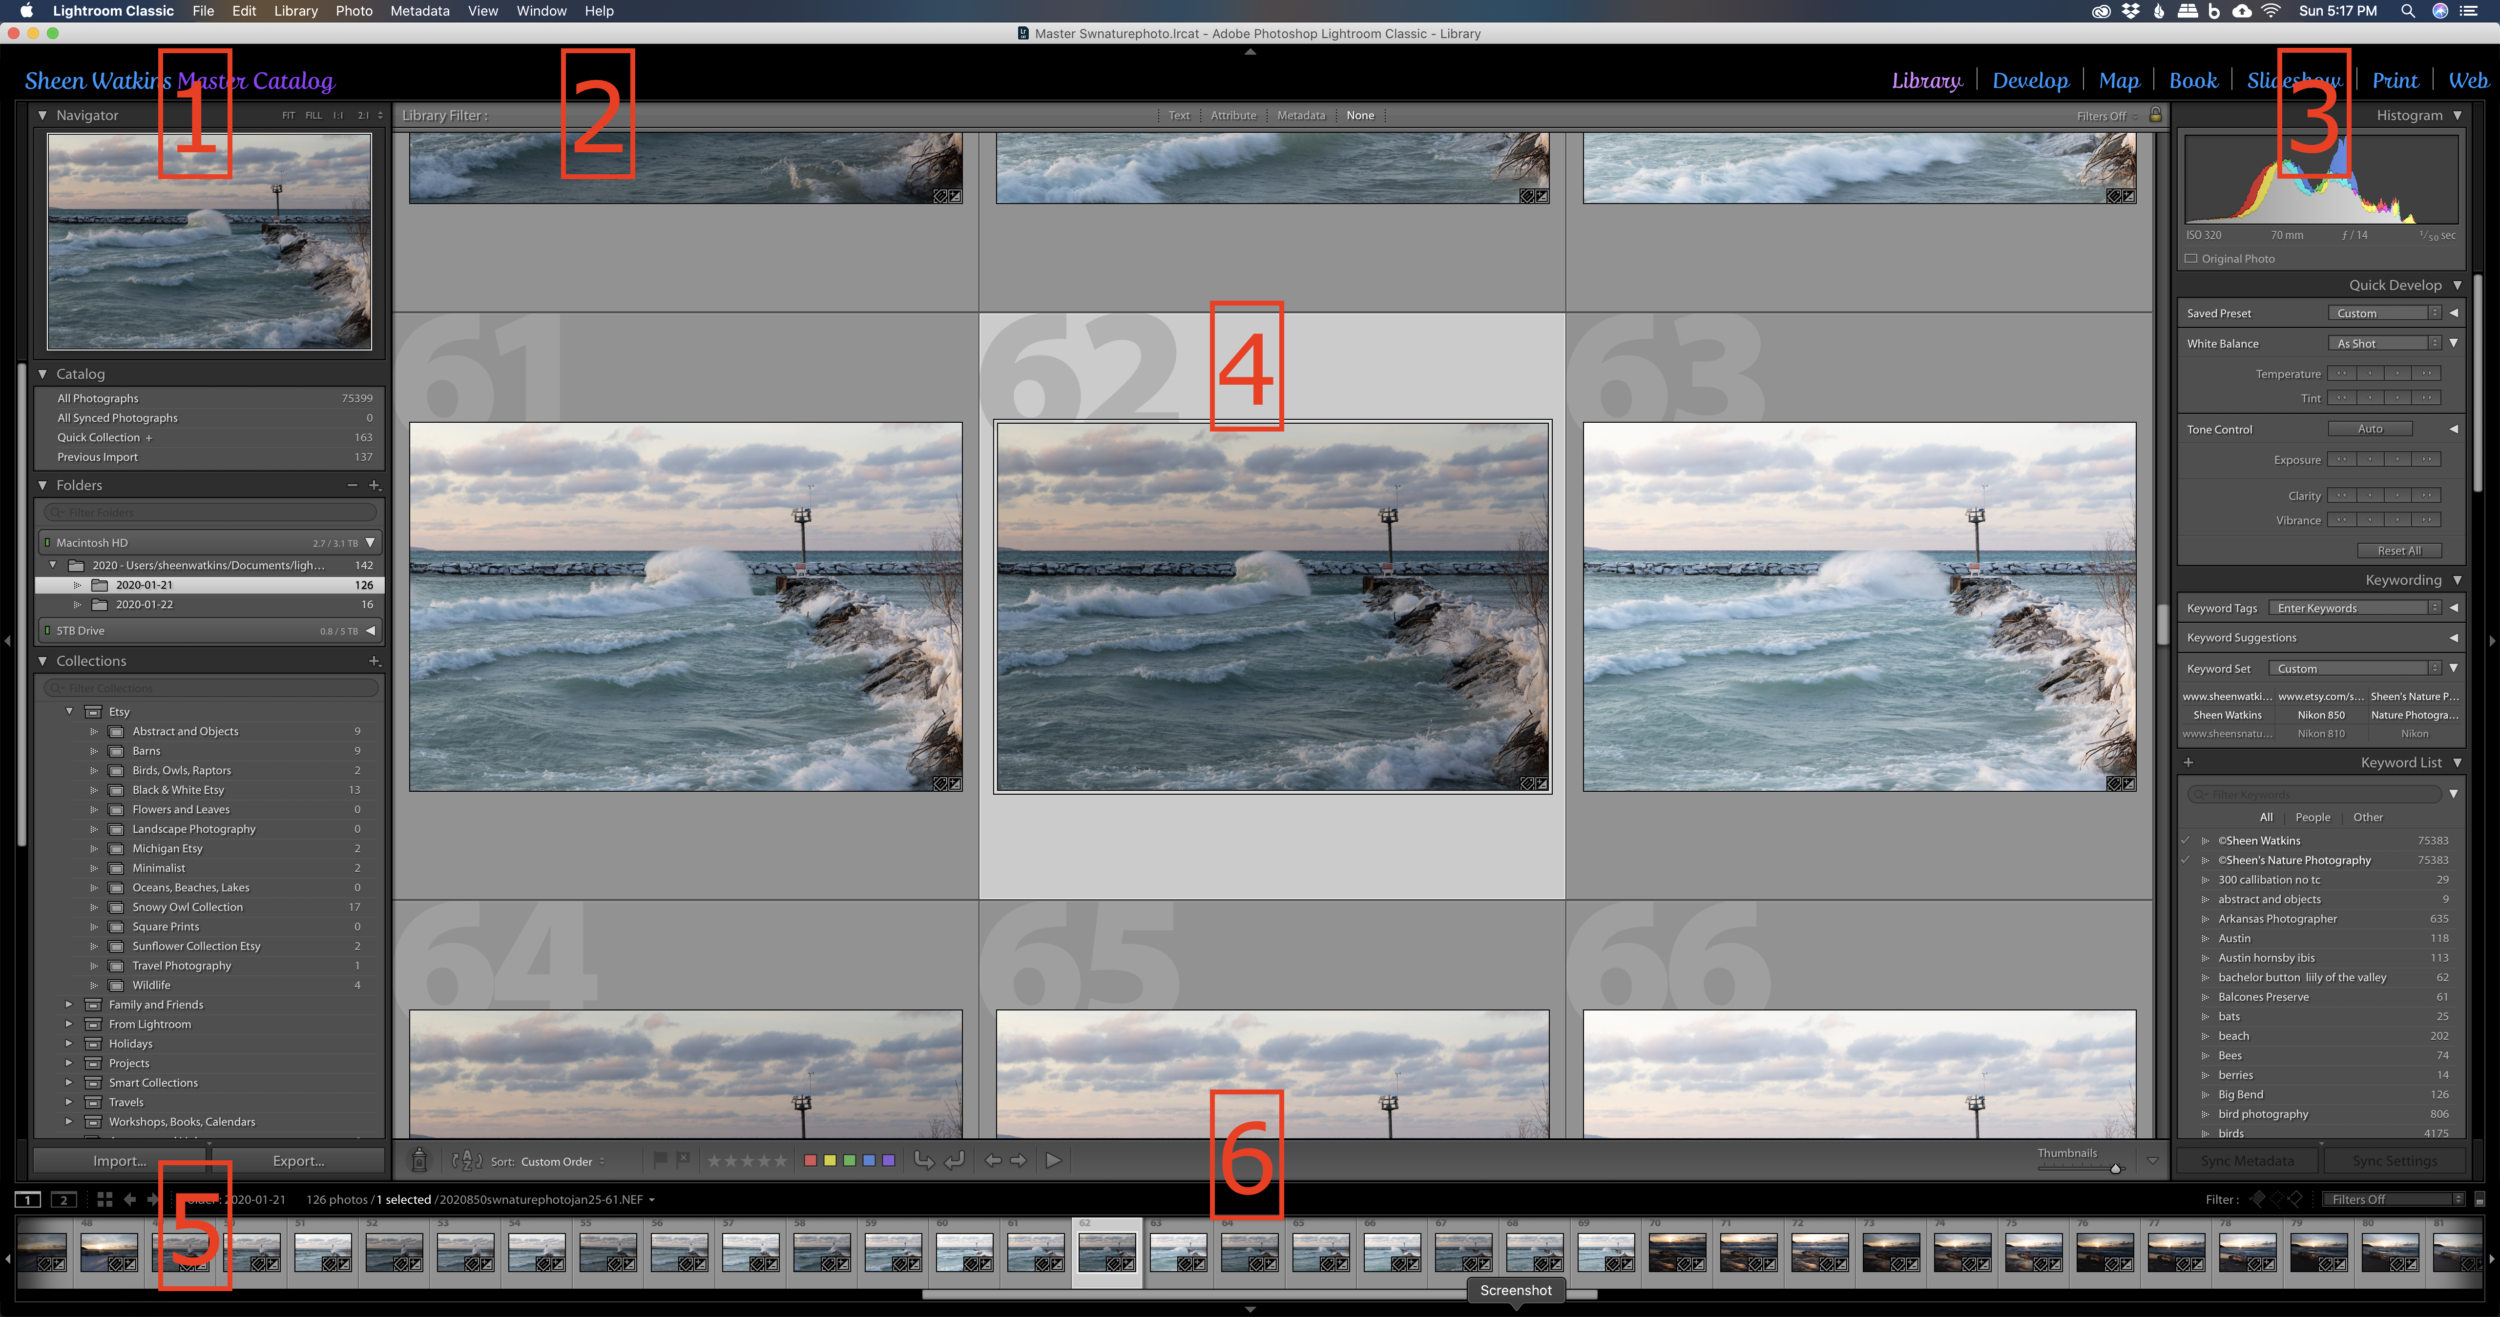Apply green color label swatch
The height and width of the screenshot is (1317, 2500).
(x=849, y=1160)
